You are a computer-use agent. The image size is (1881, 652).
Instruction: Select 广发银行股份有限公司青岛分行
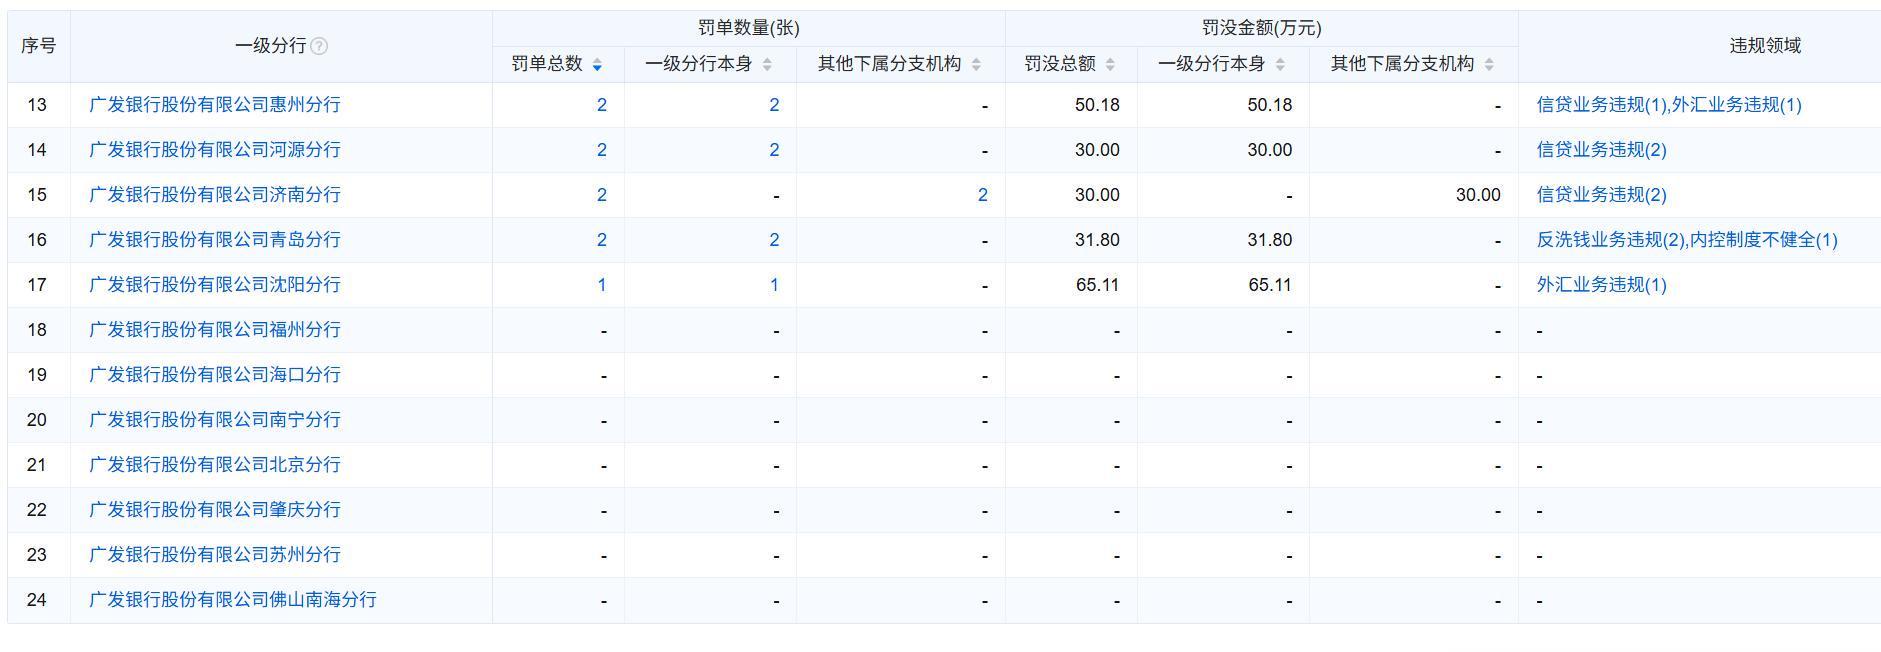215,240
